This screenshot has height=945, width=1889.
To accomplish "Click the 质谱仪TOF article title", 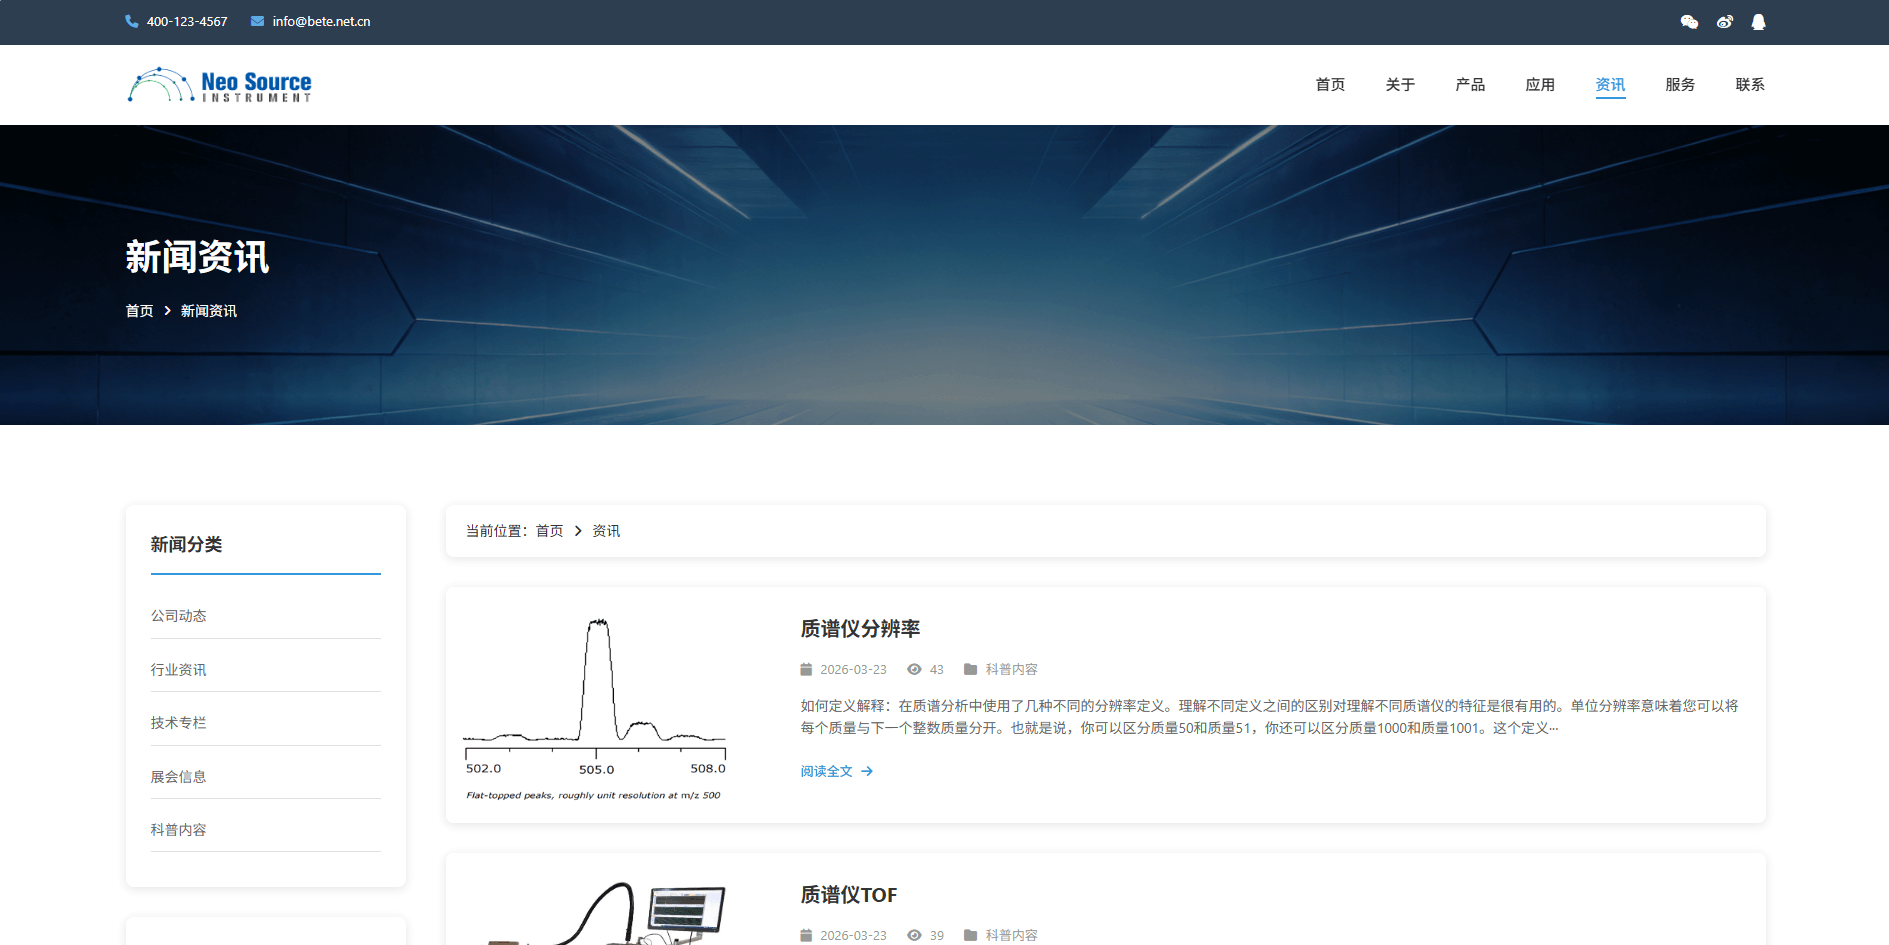I will point(848,895).
